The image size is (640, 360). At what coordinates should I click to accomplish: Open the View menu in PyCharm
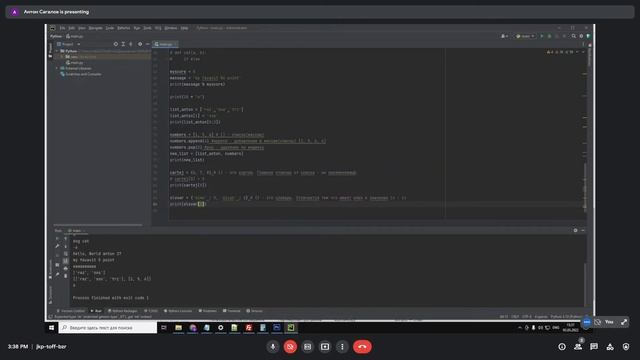[82, 28]
